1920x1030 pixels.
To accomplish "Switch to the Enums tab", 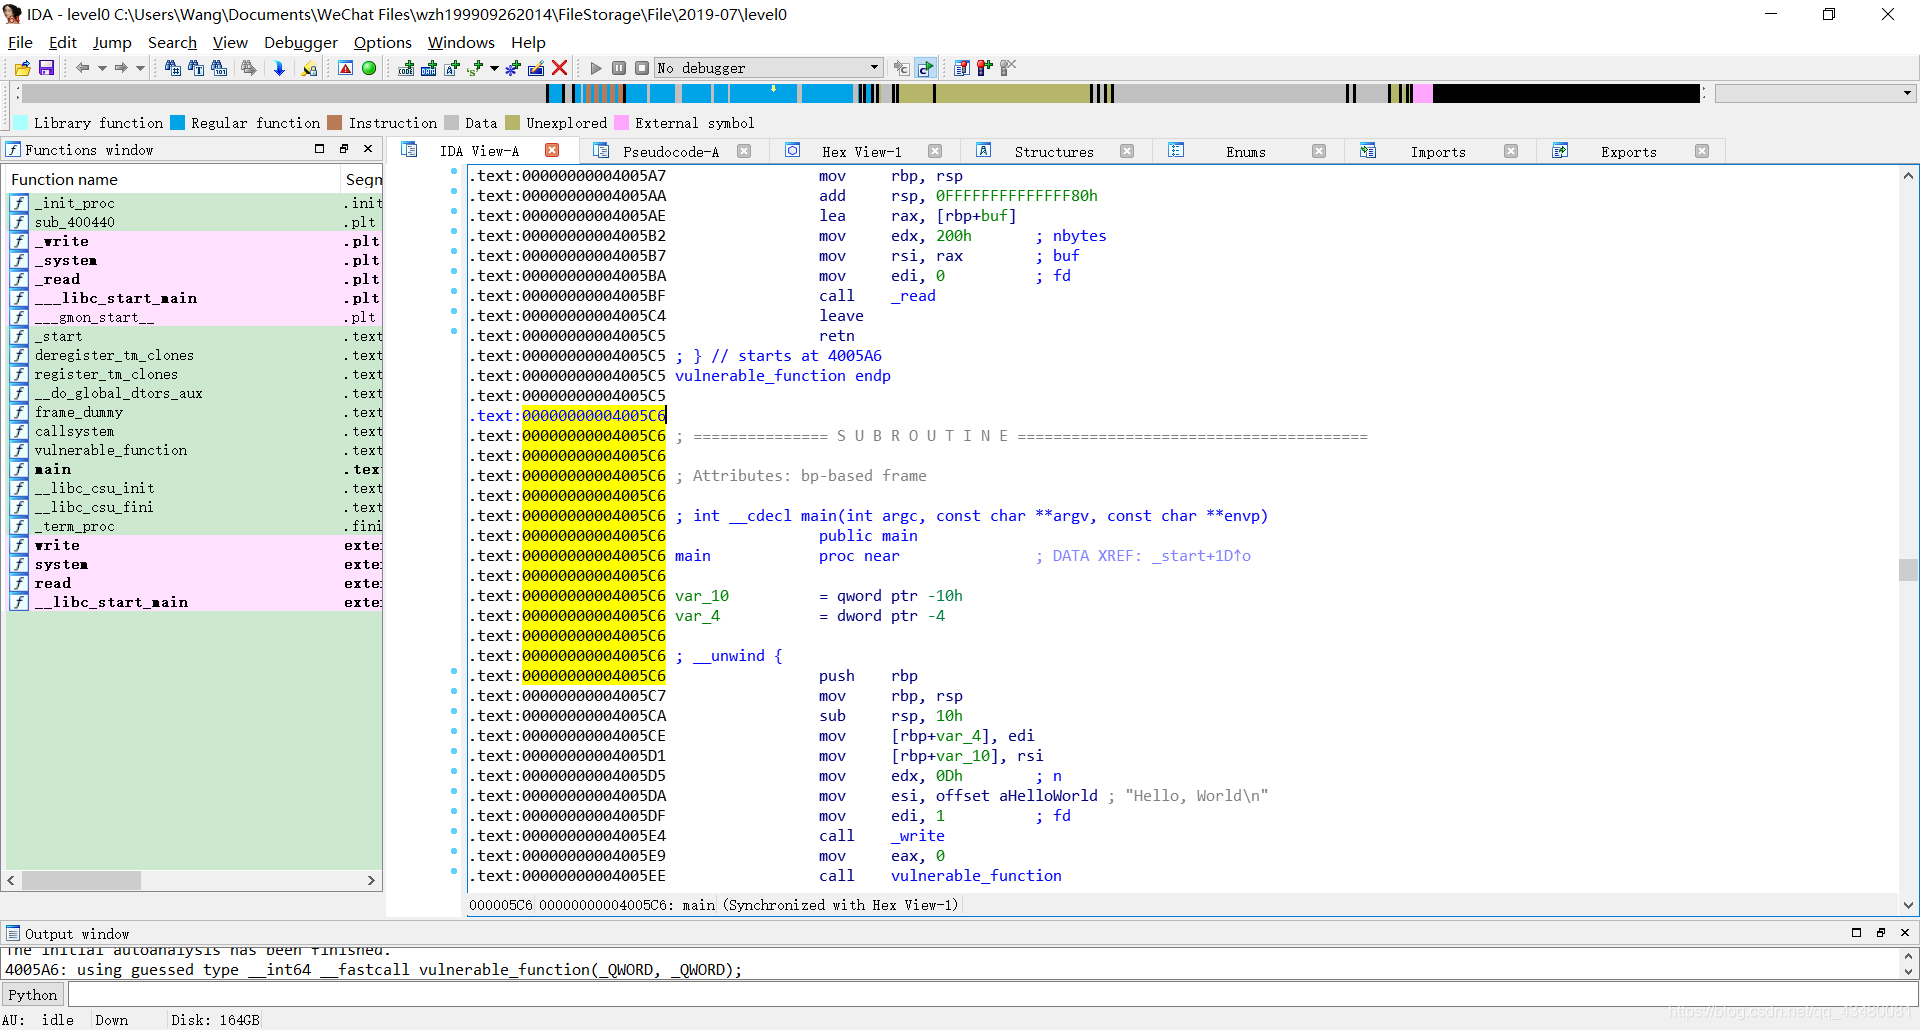I will click(x=1246, y=152).
